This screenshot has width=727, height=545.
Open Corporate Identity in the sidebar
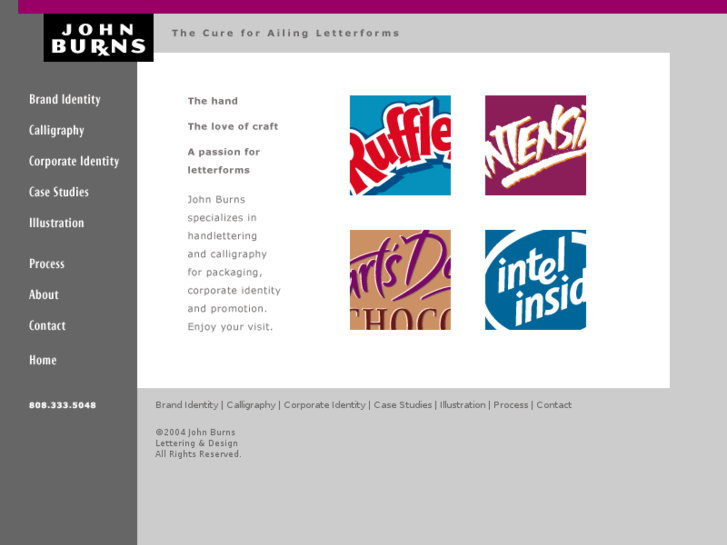click(74, 161)
